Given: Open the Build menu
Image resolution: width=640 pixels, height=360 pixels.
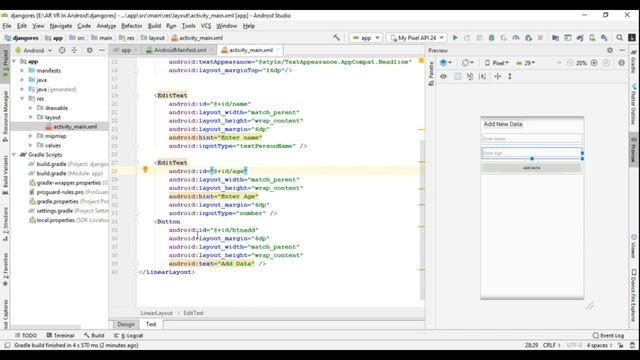Looking at the screenshot, I should (x=154, y=26).
